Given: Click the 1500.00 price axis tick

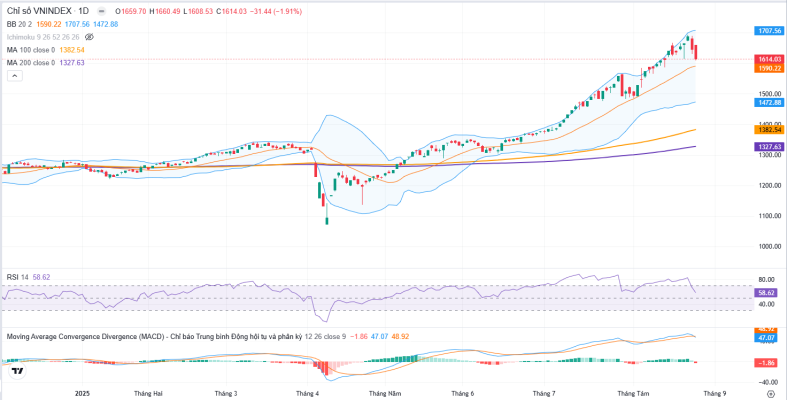Looking at the screenshot, I should pyautogui.click(x=770, y=94).
